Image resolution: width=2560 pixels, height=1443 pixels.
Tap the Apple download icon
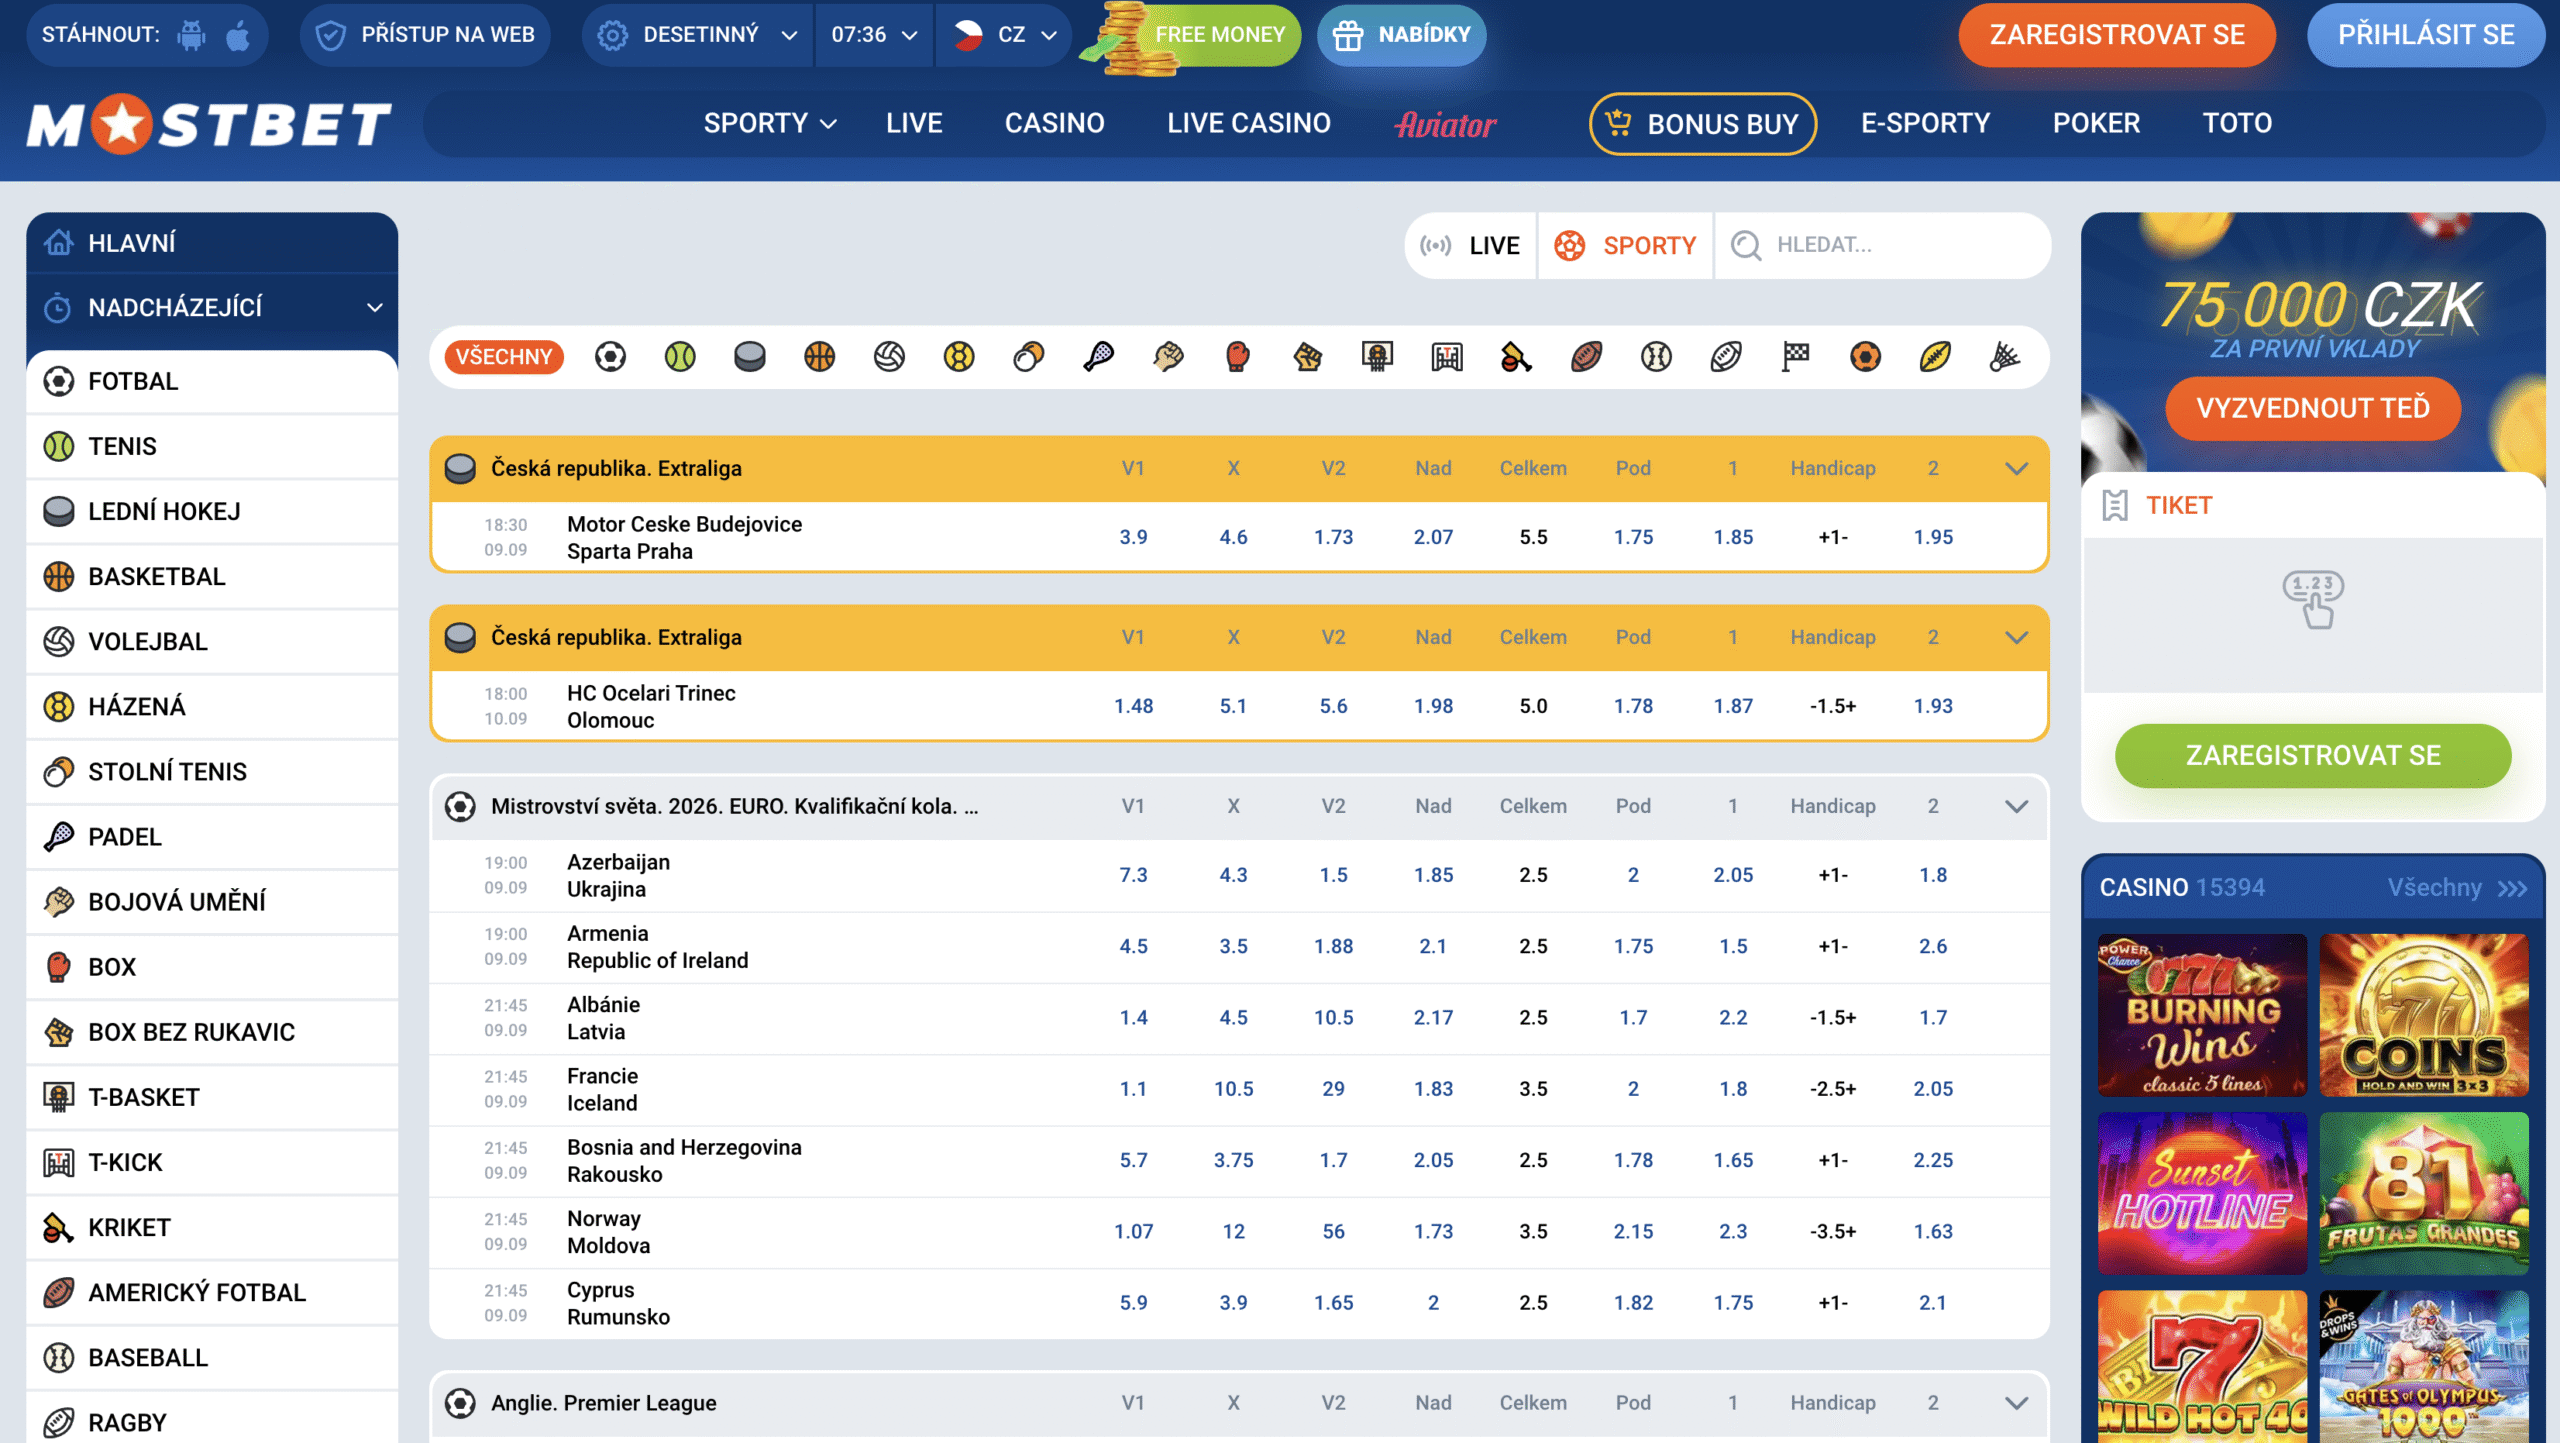click(x=238, y=35)
